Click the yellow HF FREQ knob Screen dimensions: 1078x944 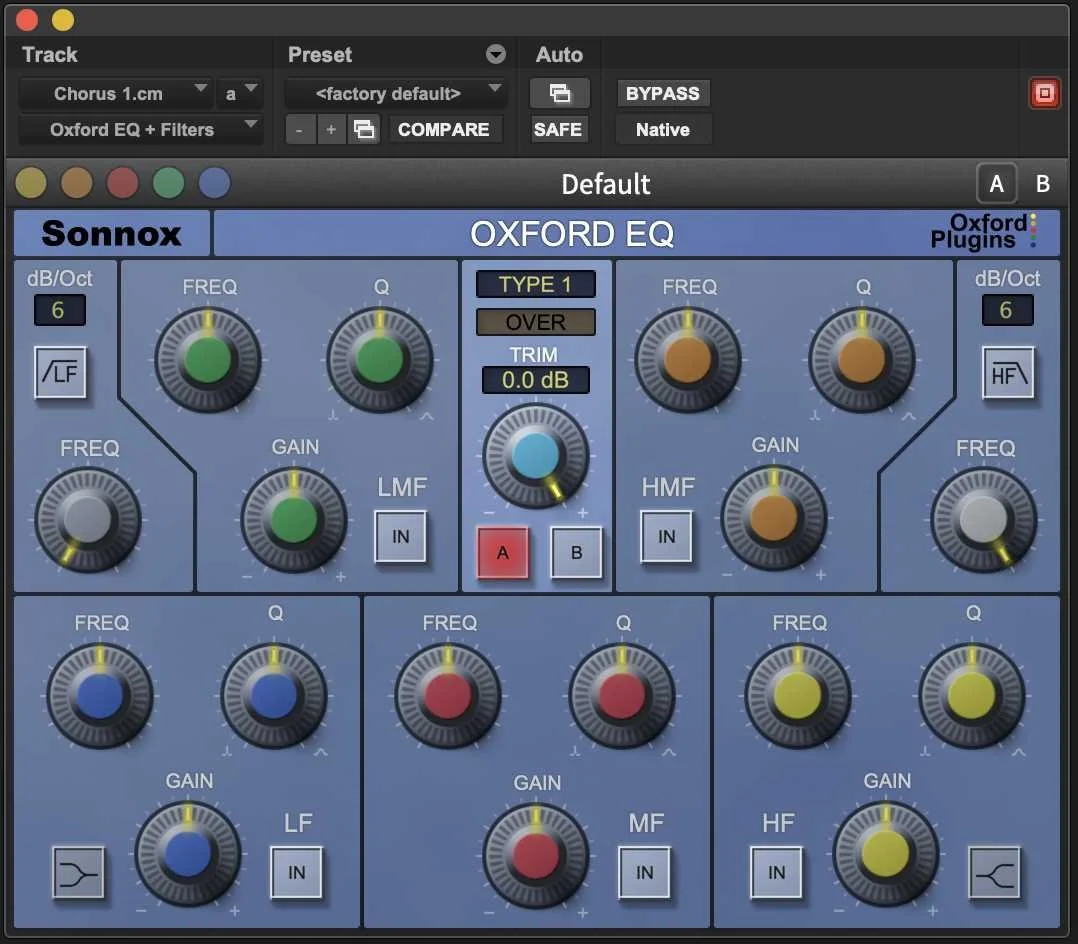(798, 696)
